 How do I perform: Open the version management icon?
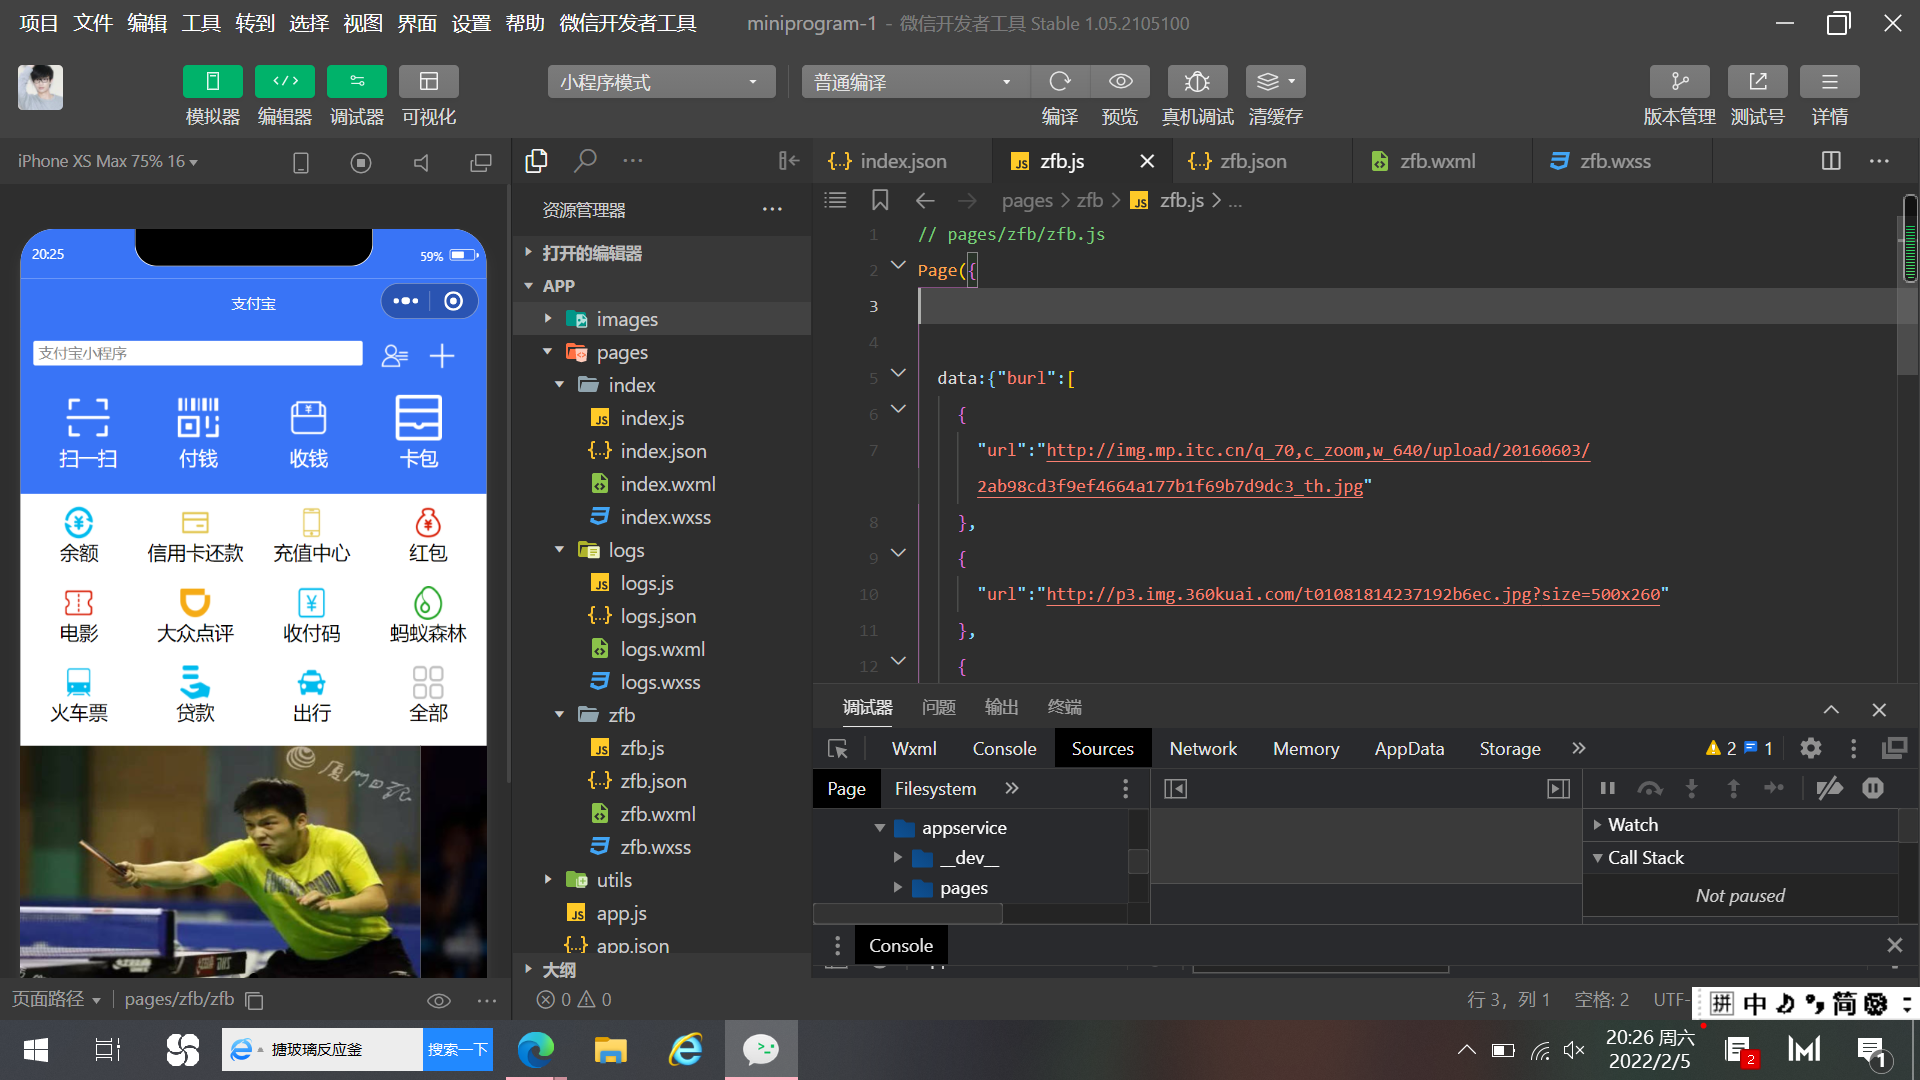[x=1679, y=82]
